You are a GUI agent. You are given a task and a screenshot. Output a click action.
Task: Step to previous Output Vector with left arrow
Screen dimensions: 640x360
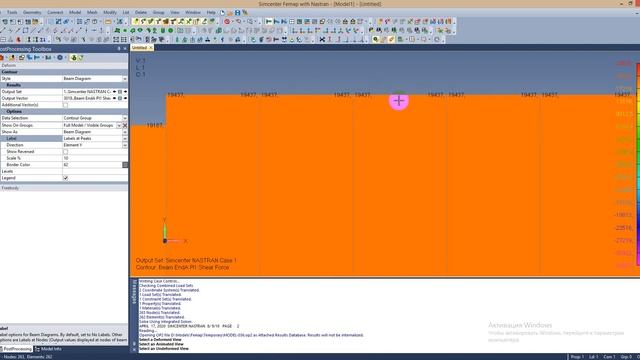pyautogui.click(x=115, y=98)
